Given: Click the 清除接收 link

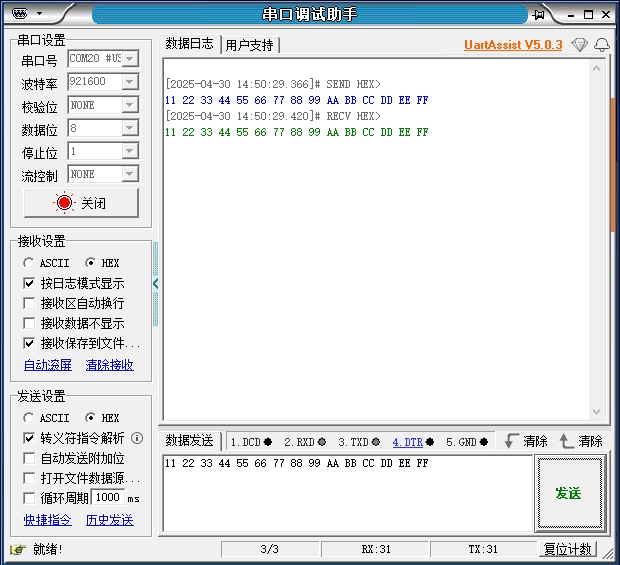Looking at the screenshot, I should point(110,365).
